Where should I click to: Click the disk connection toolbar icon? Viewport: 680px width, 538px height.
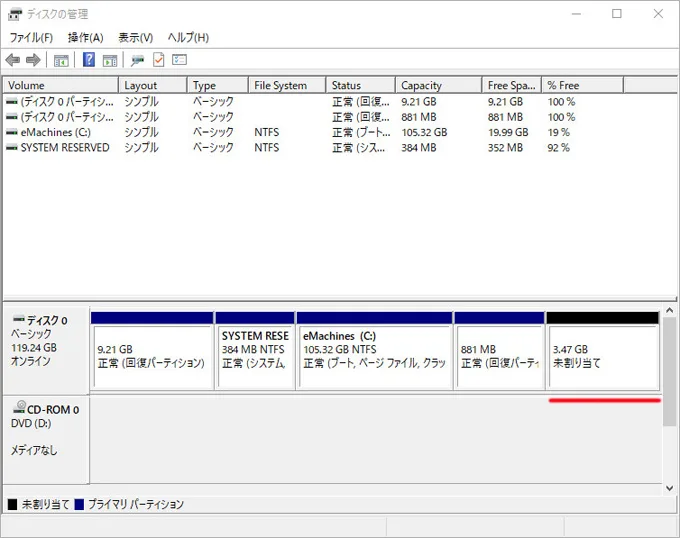[x=137, y=60]
